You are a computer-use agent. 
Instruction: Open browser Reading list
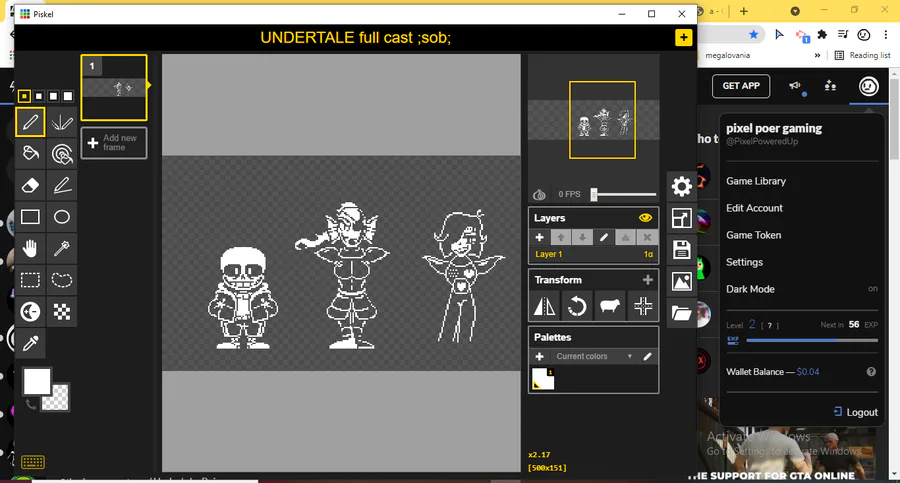tap(863, 55)
